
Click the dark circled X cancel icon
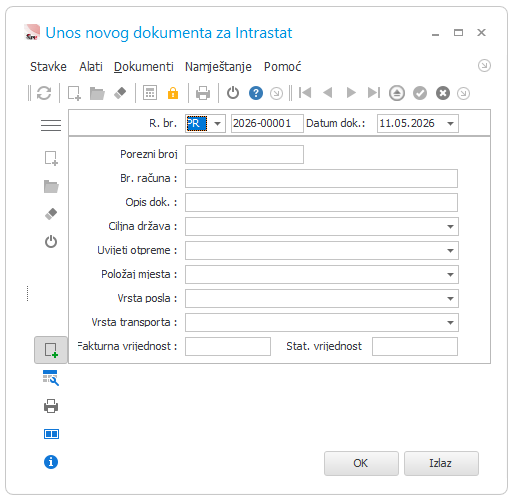(443, 93)
